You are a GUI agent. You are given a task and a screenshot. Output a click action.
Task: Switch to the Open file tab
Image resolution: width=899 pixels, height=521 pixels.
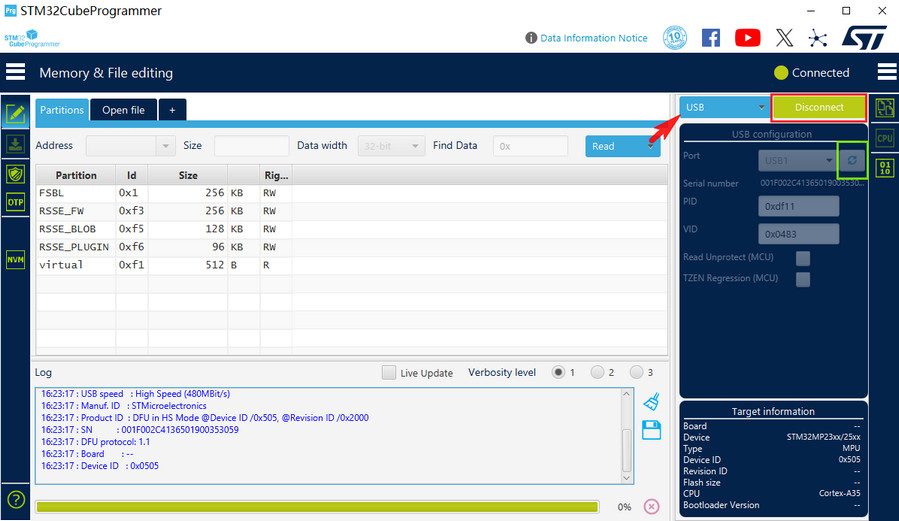tap(123, 110)
